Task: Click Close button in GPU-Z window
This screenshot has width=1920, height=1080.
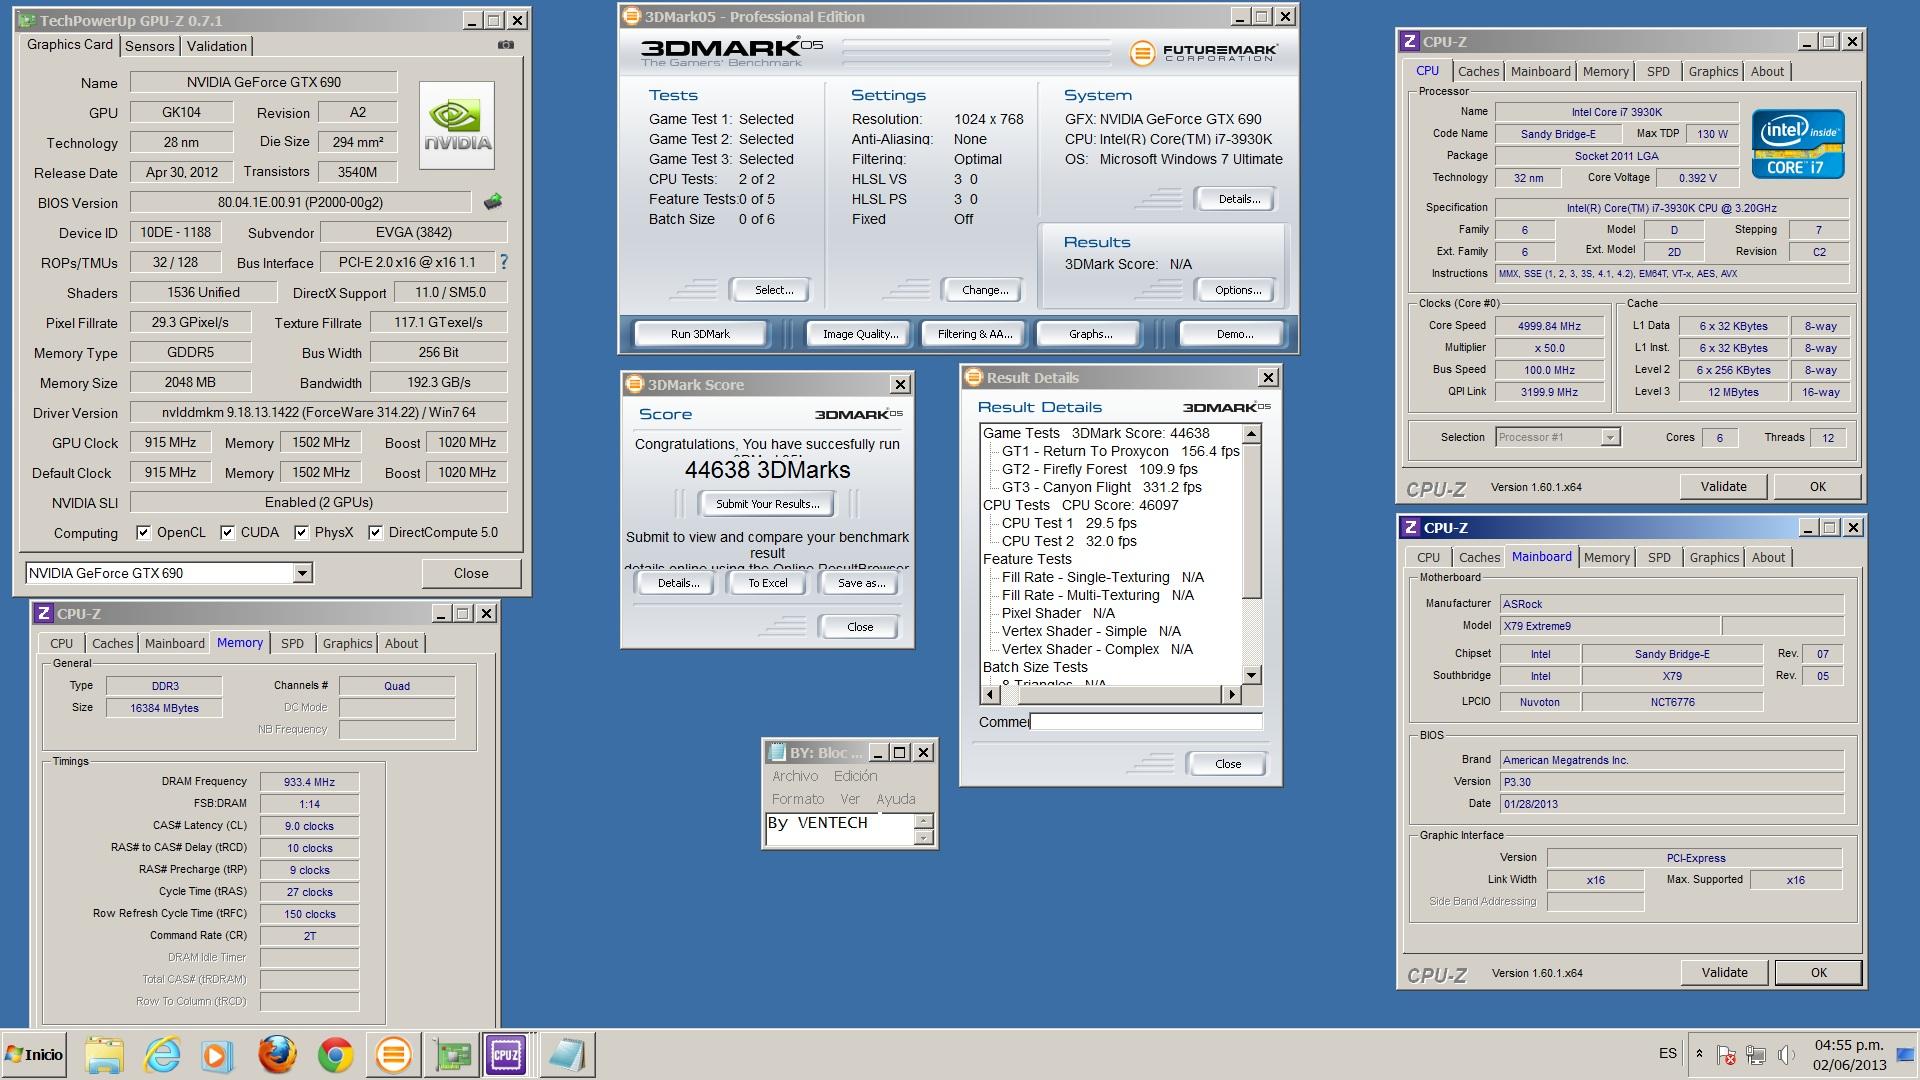Action: tap(471, 573)
